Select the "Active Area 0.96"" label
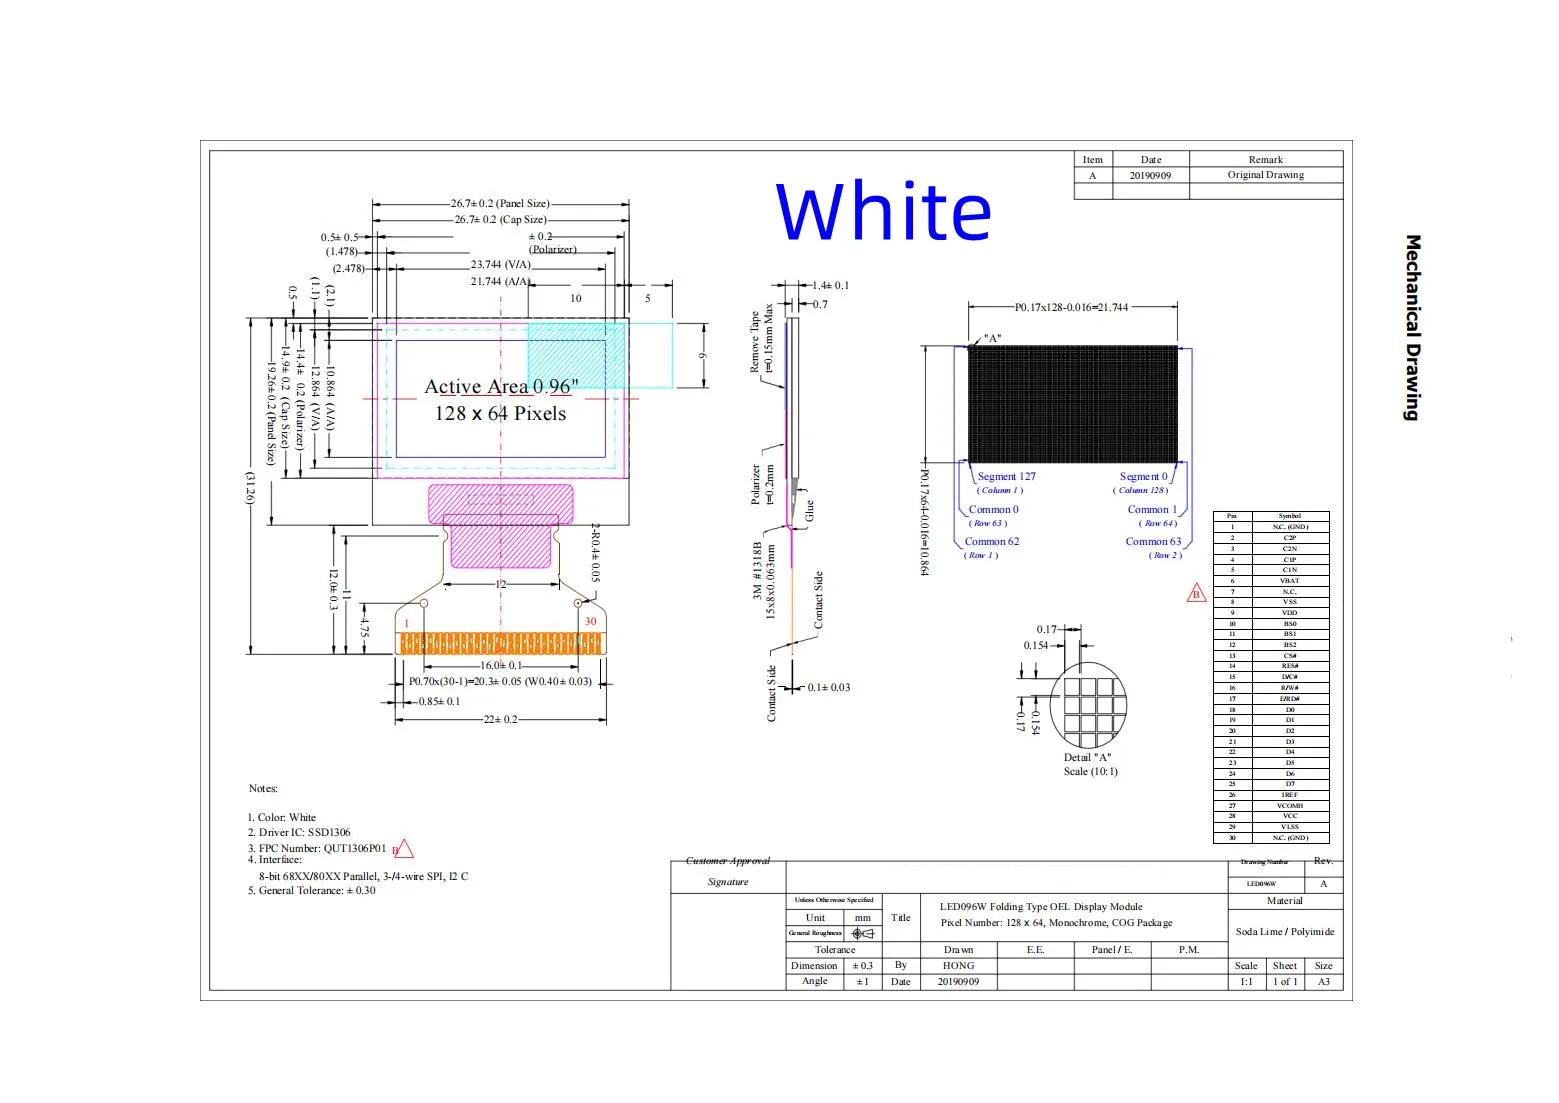1559x1103 pixels. pos(501,387)
